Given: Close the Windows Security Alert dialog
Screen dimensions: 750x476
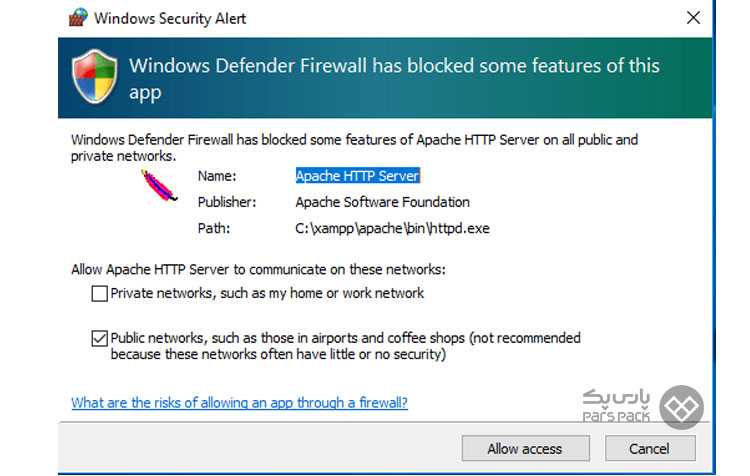Looking at the screenshot, I should pos(693,18).
